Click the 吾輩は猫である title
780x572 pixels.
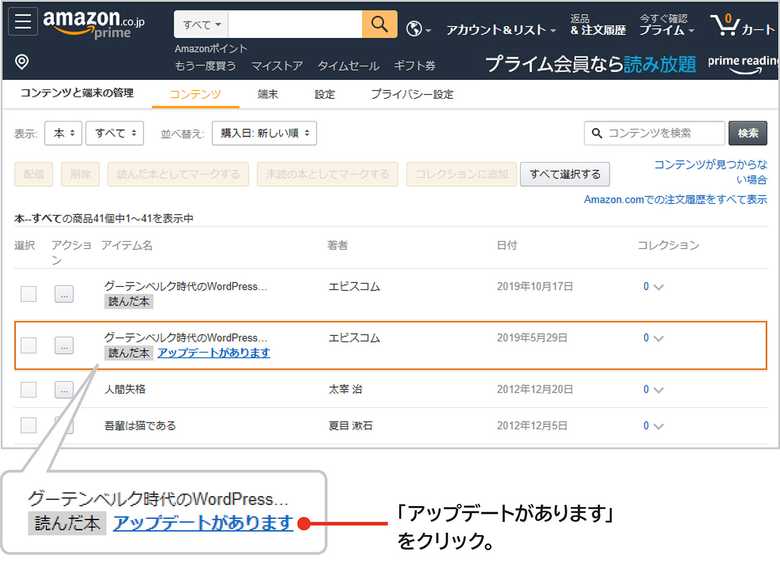140,426
